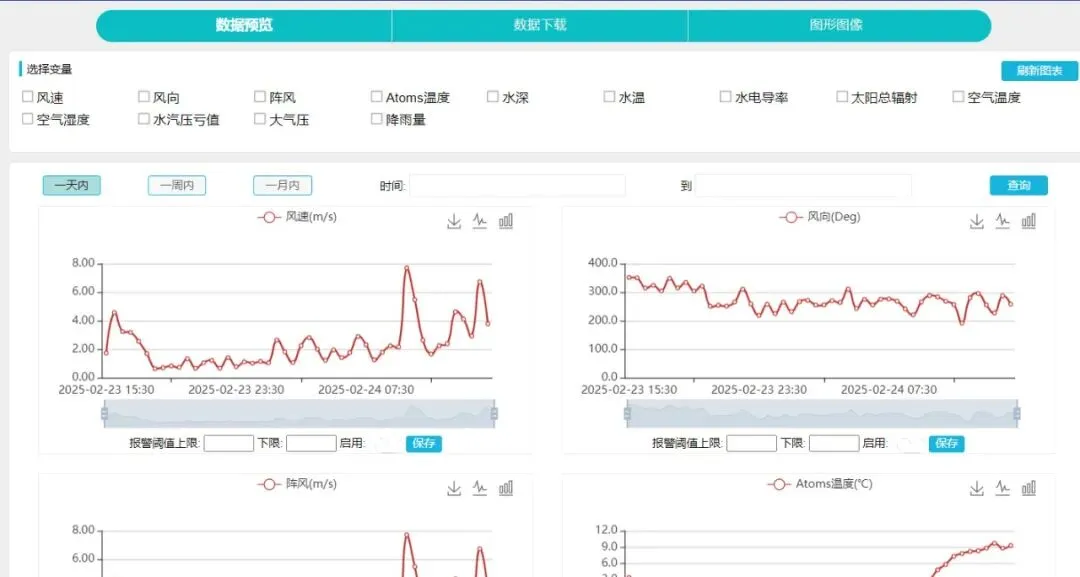Check the 大气压 variable checkbox

tap(260, 118)
